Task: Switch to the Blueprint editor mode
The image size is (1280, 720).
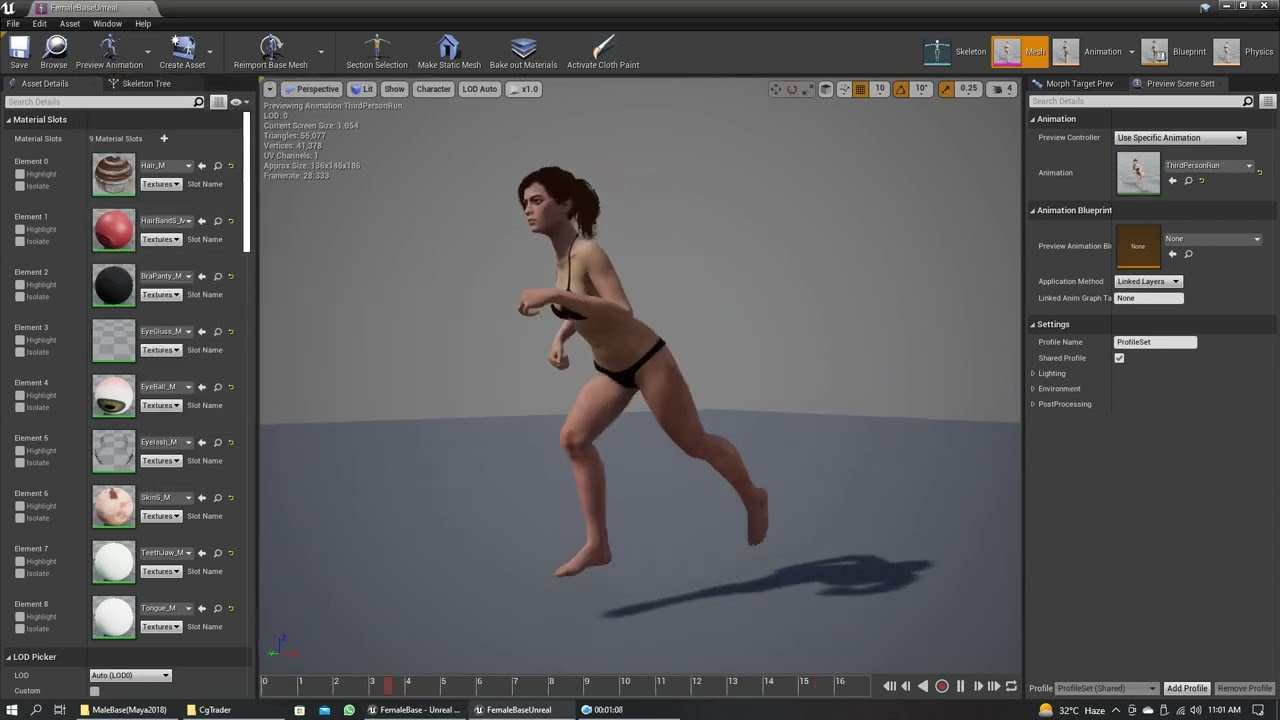Action: pyautogui.click(x=1174, y=52)
